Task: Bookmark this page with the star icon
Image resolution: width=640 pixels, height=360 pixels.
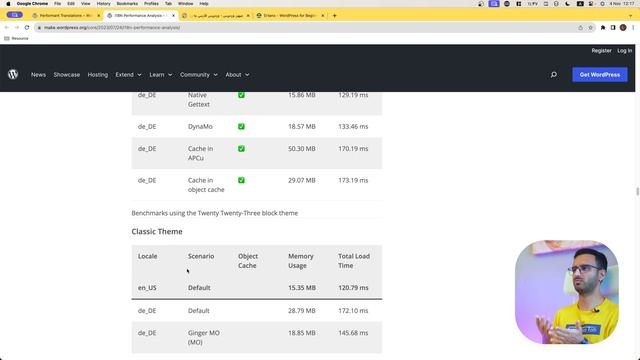Action: point(590,28)
